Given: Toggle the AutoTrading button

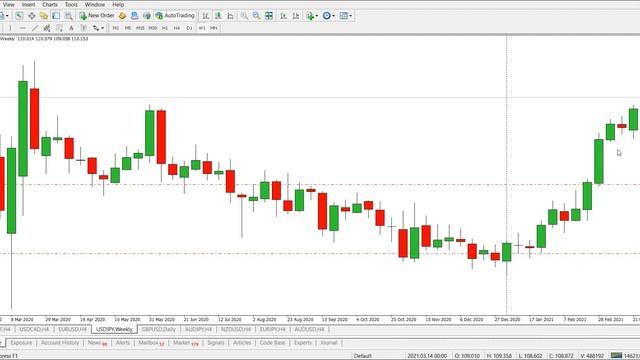Looking at the screenshot, I should 175,16.
